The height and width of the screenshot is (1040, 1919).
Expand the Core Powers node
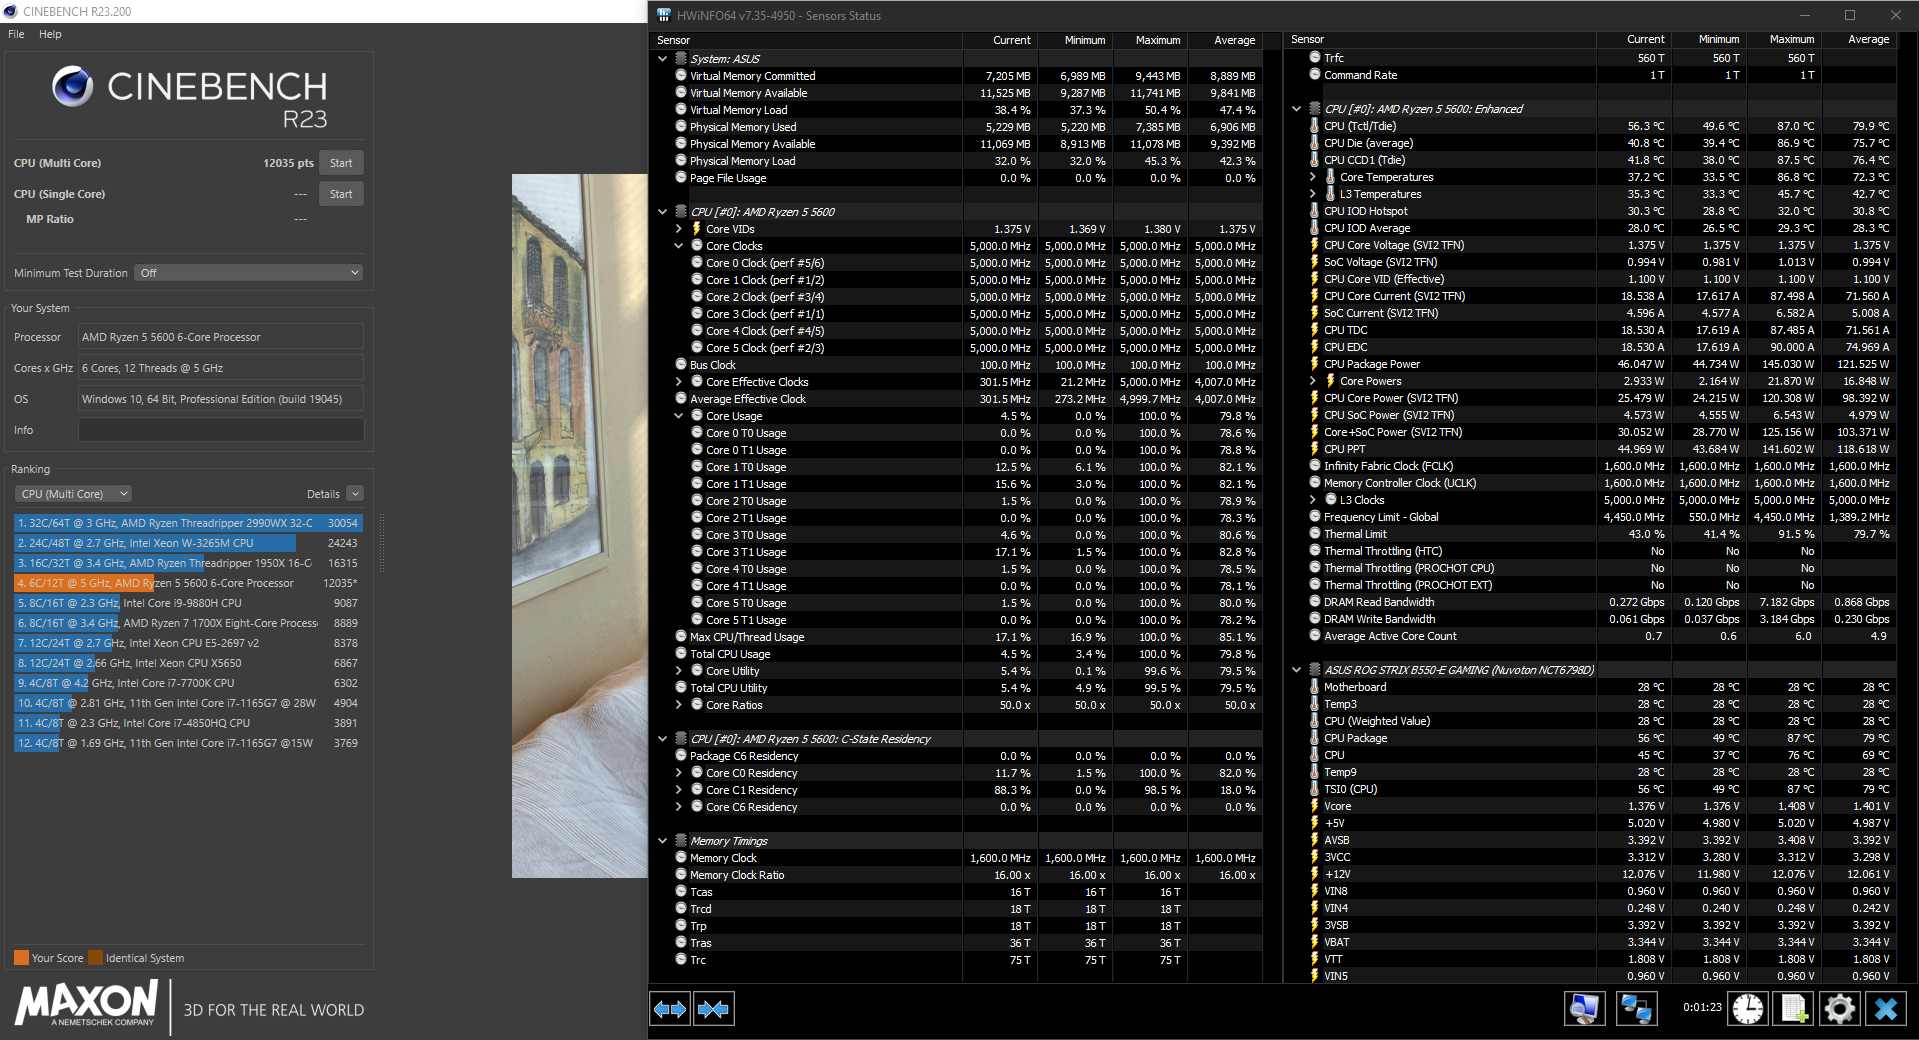(x=1312, y=381)
